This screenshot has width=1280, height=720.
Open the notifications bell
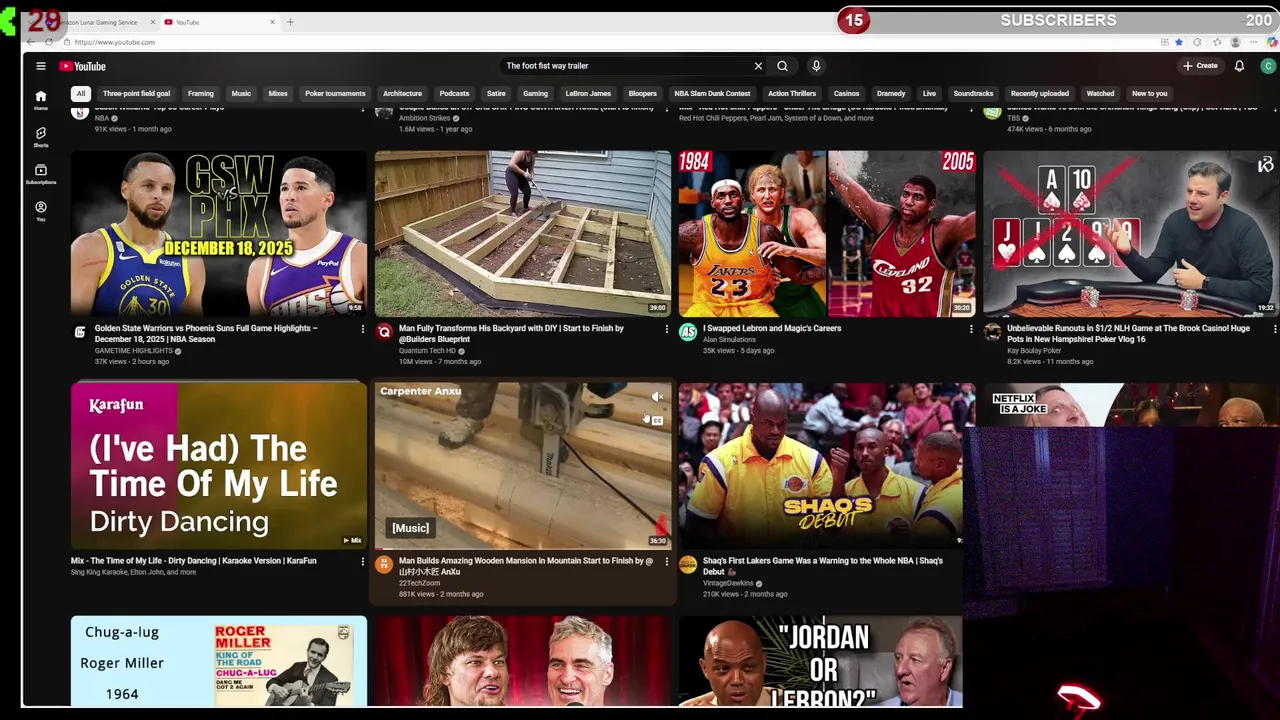click(x=1239, y=66)
